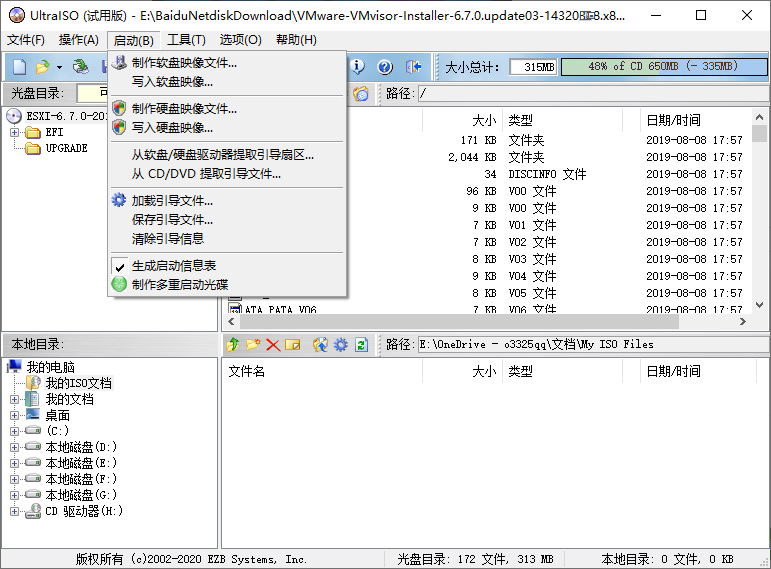This screenshot has height=569, width=771.
Task: Select 保存引导文件... menu entry
Action: click(227, 219)
